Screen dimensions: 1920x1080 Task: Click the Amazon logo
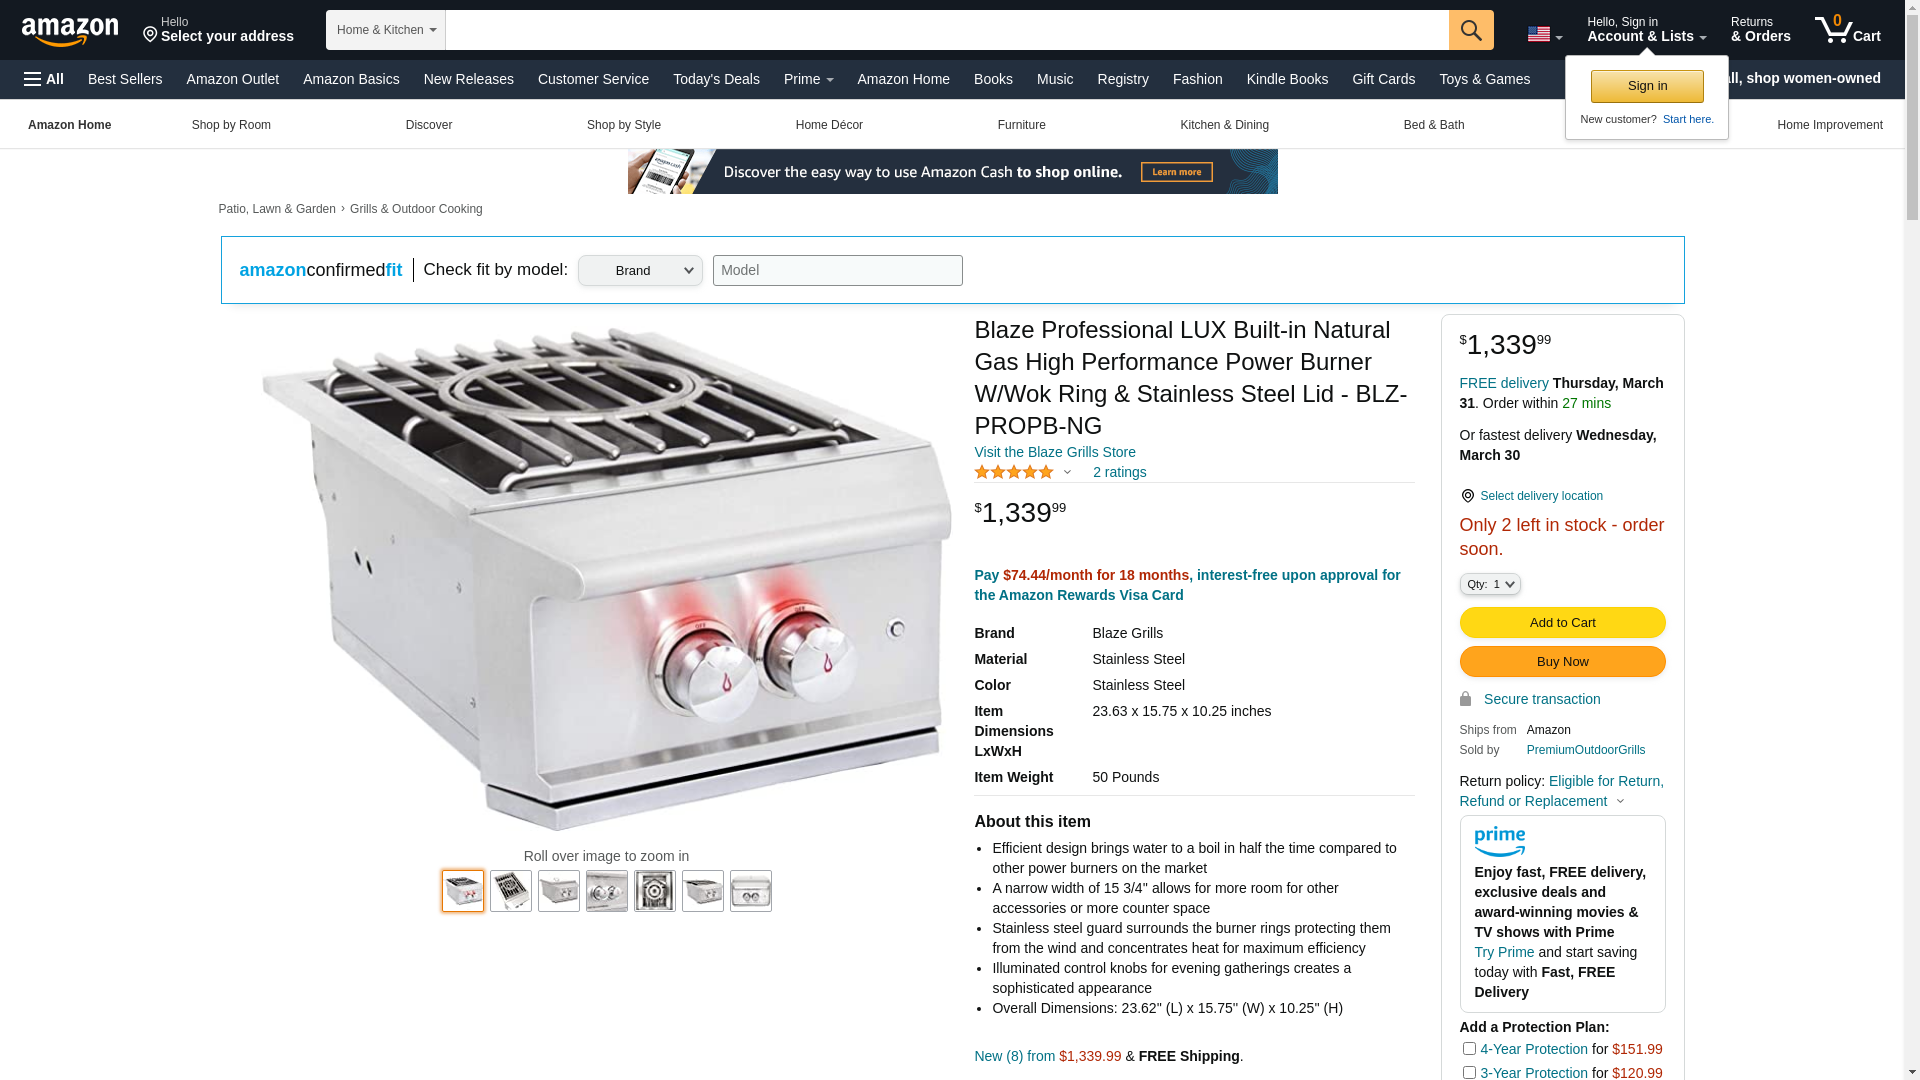tap(70, 31)
